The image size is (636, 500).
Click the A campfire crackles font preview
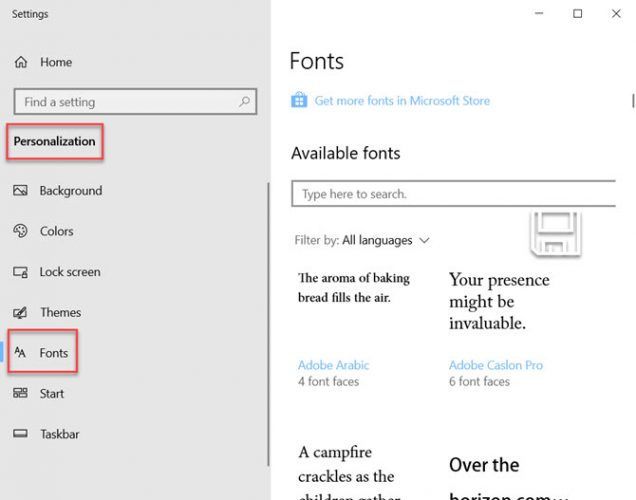coord(349,472)
